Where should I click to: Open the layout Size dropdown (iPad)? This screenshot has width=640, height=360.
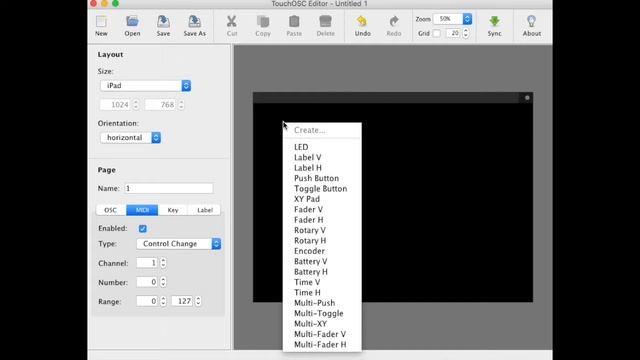(146, 86)
